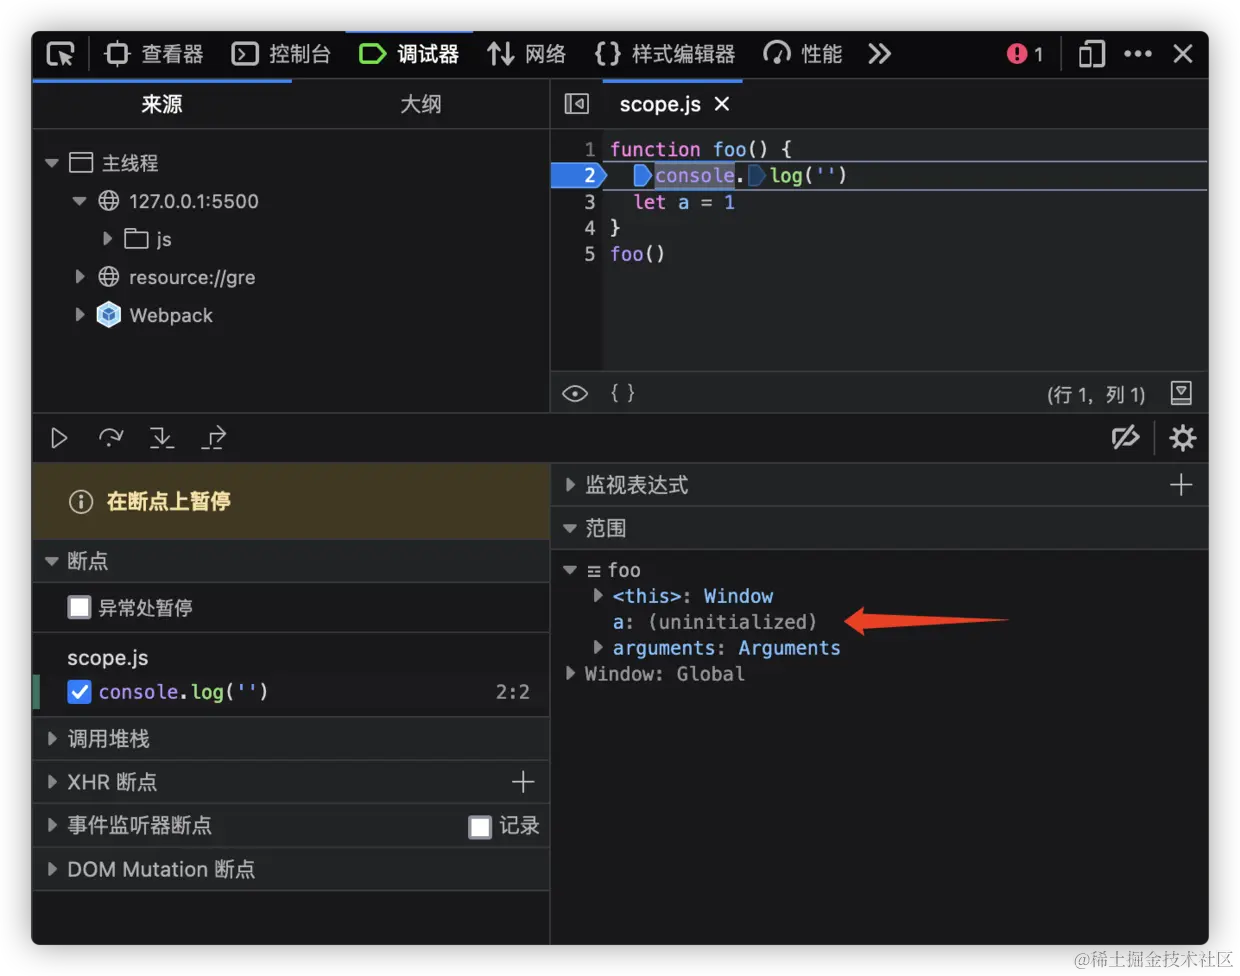Resume script execution with the play icon

[x=57, y=437]
